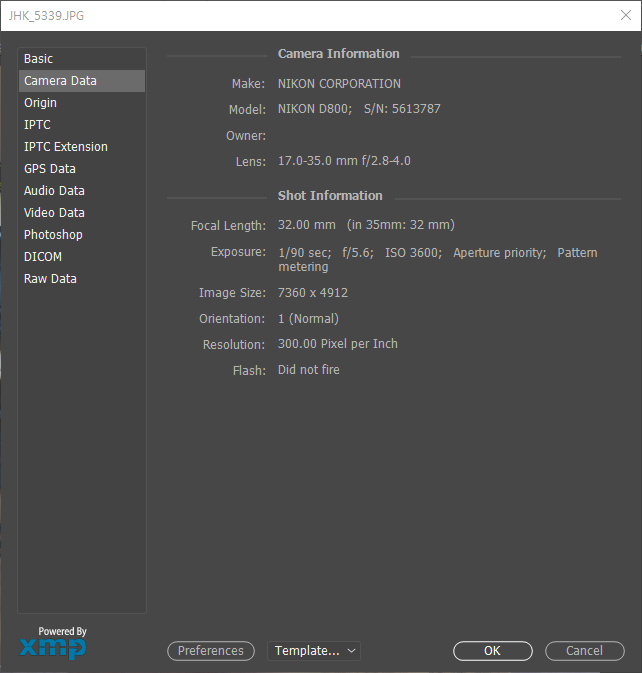The height and width of the screenshot is (673, 642).
Task: Click the Preferences button
Action: pyautogui.click(x=211, y=651)
